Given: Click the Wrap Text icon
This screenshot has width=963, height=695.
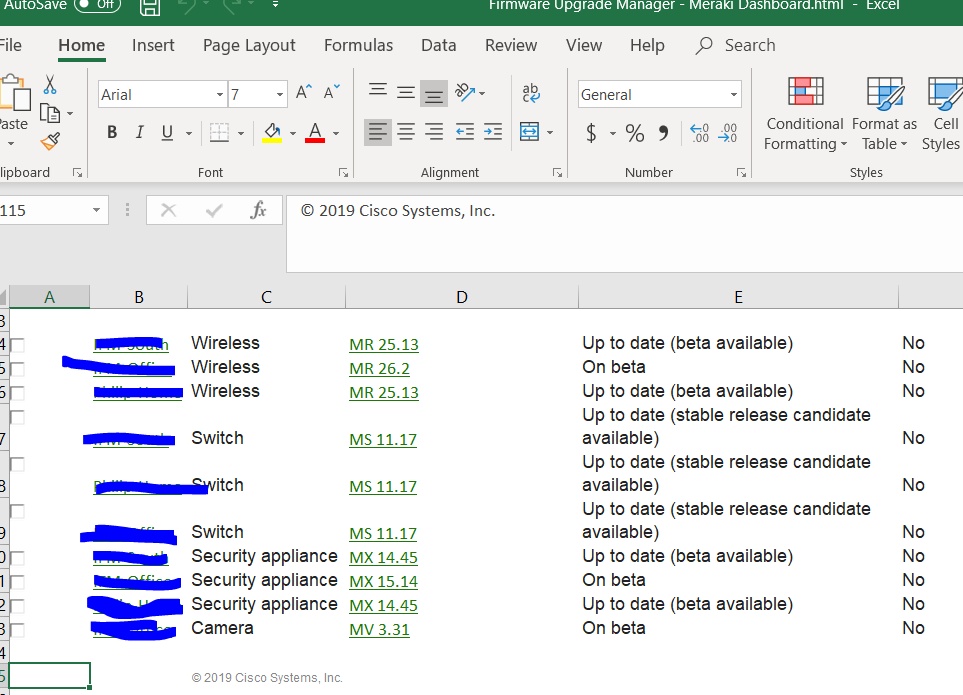Looking at the screenshot, I should 530,94.
